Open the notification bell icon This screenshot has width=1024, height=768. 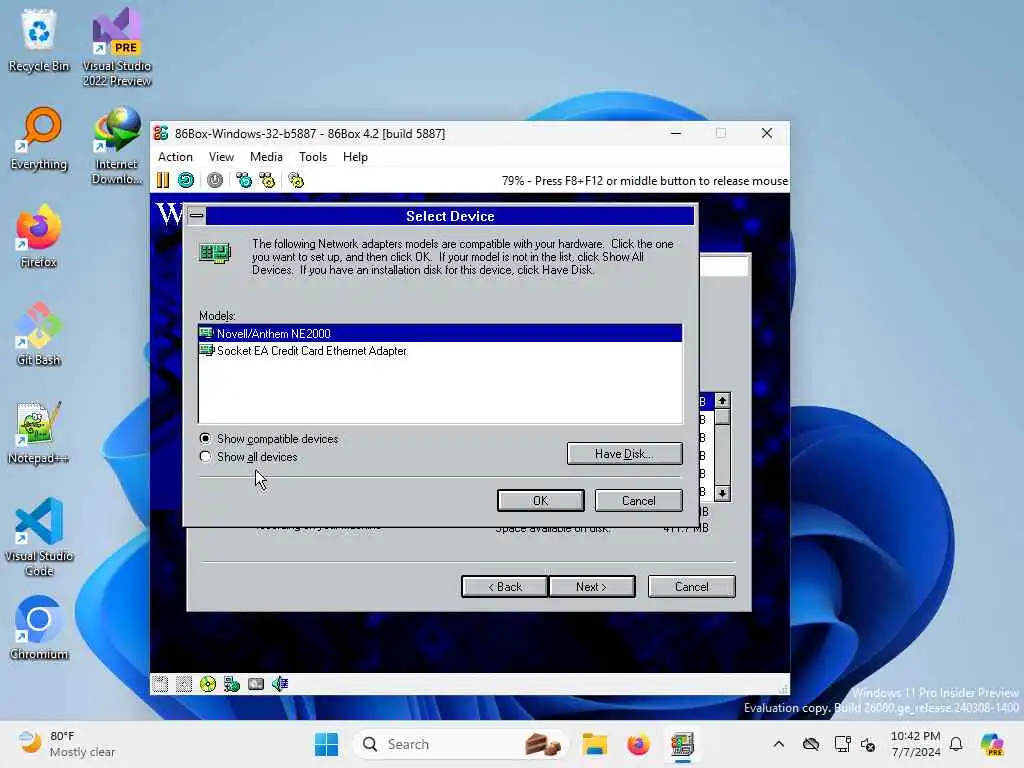956,744
